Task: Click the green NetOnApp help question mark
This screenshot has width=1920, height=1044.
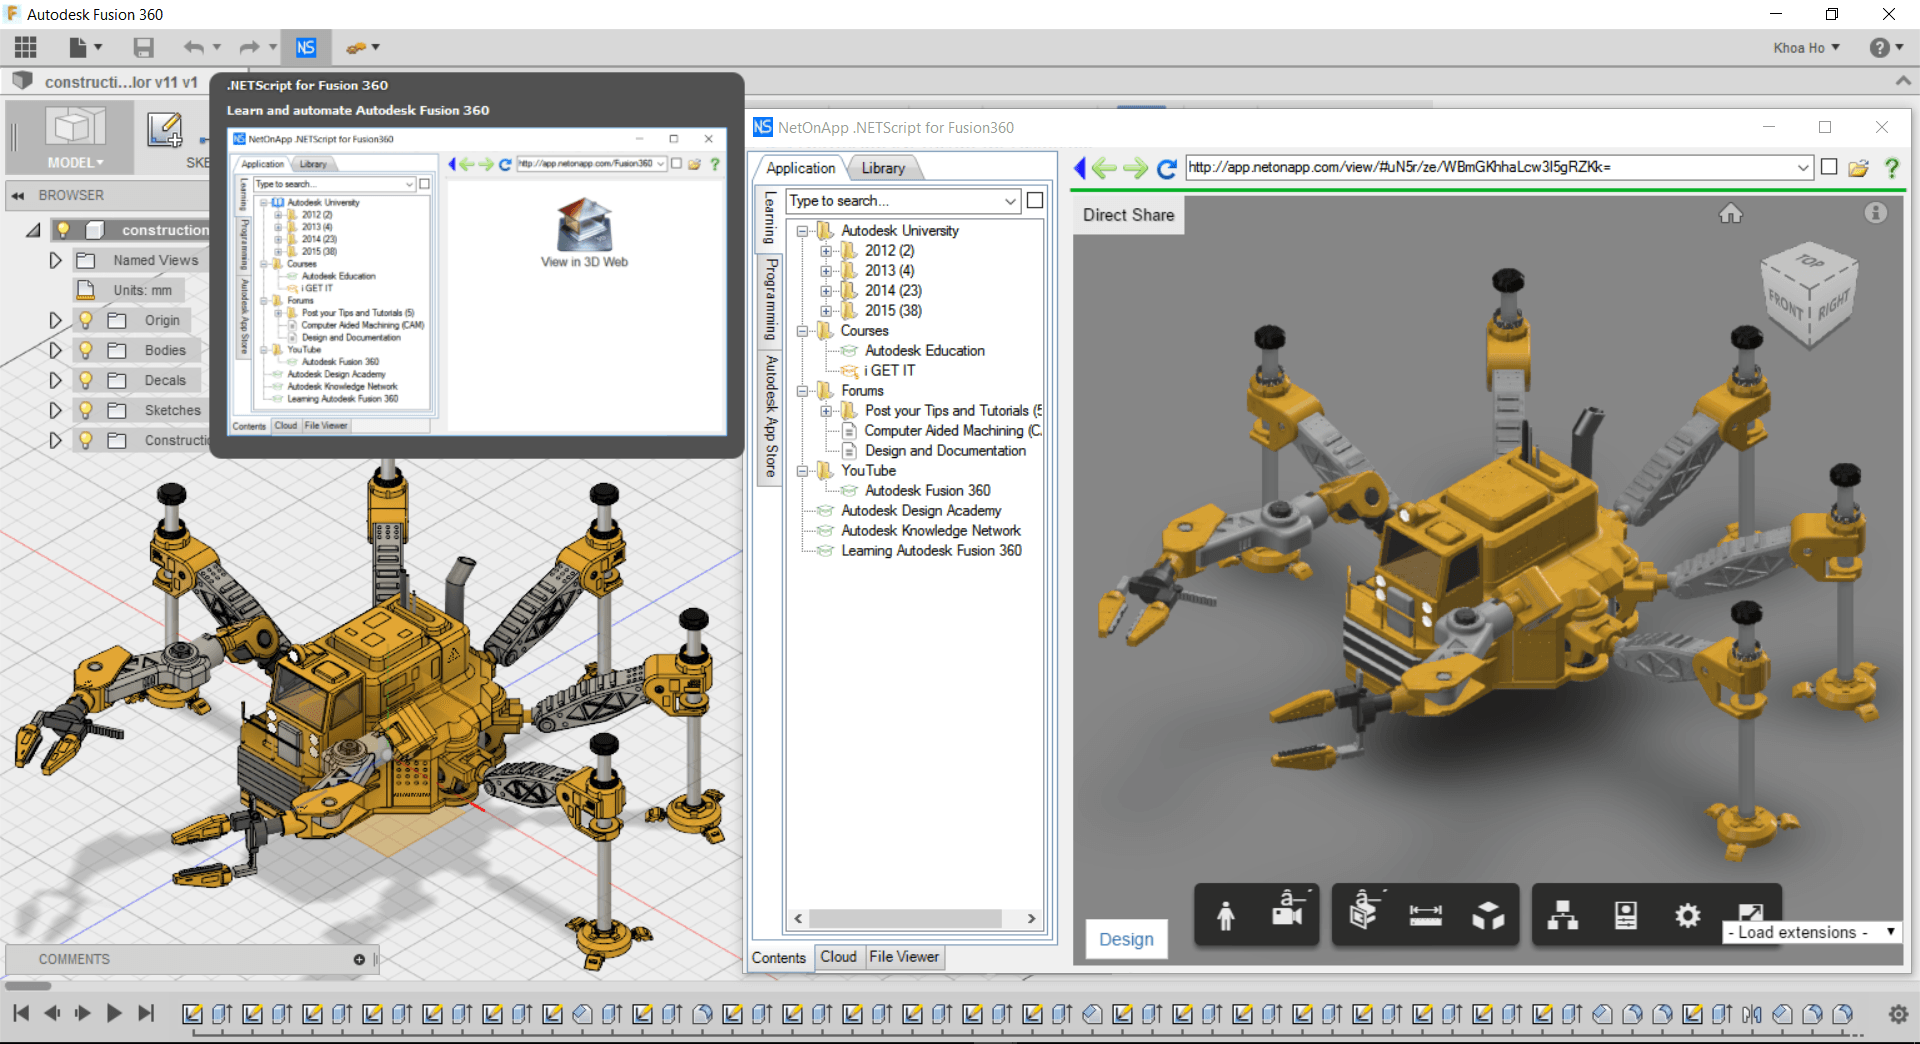Action: pyautogui.click(x=1892, y=168)
